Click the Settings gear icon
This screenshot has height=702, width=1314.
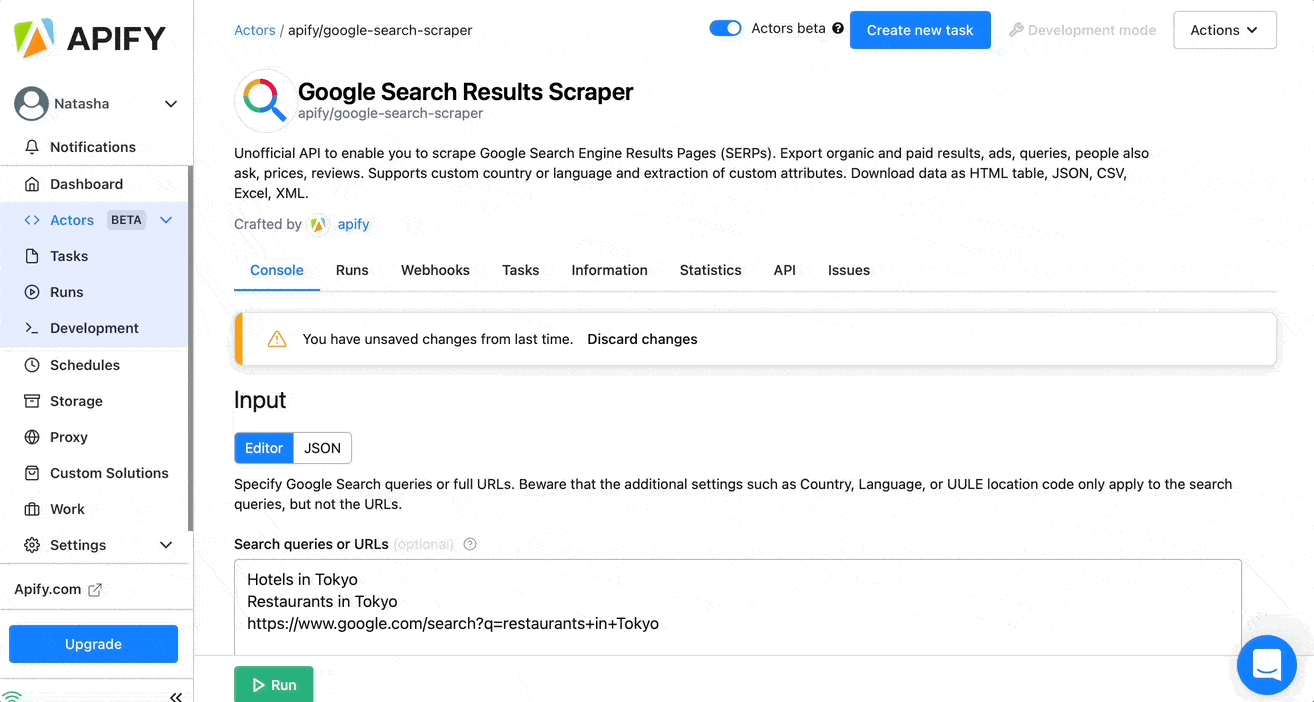point(32,545)
